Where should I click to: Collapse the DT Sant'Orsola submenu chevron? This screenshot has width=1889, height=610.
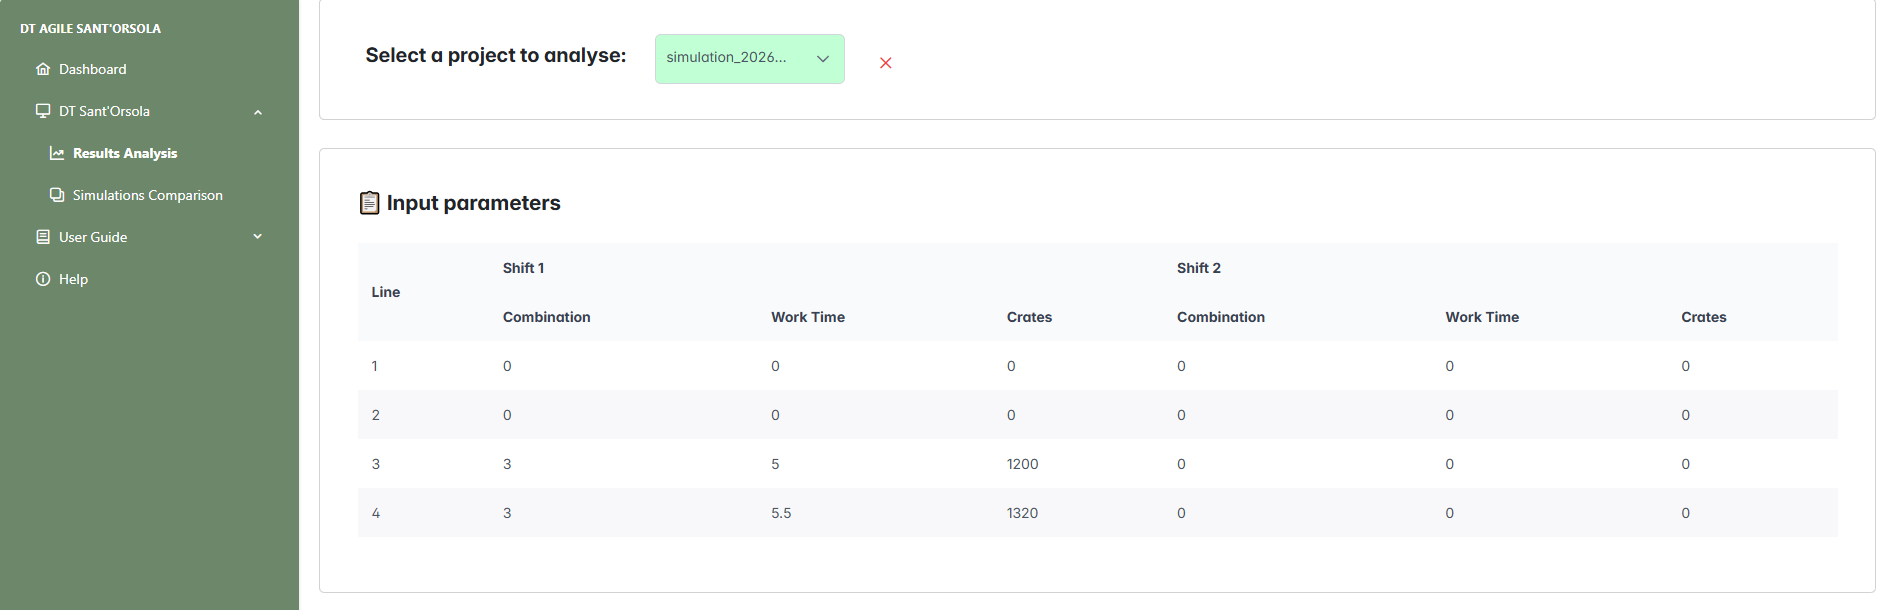point(258,112)
